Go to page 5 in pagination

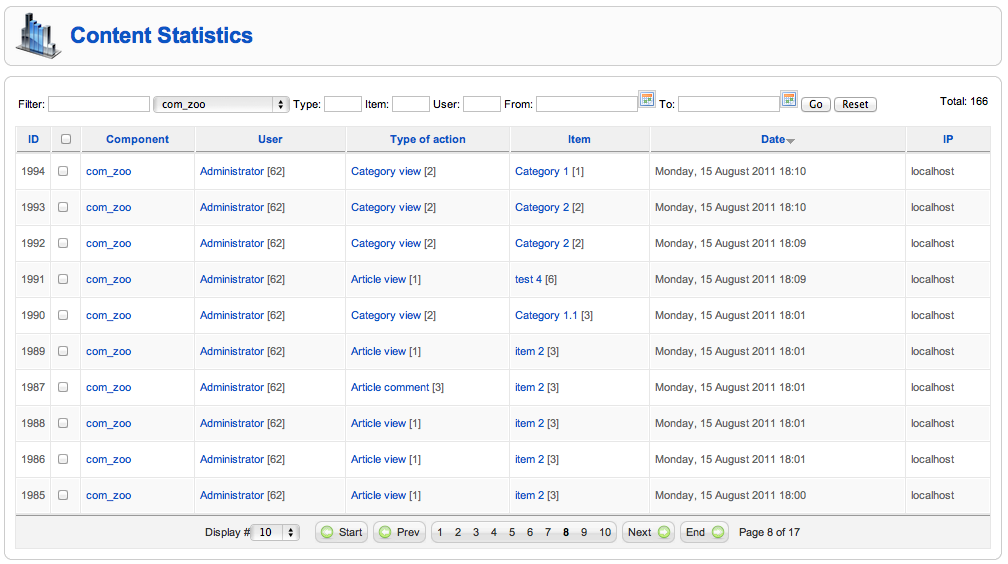pos(512,532)
